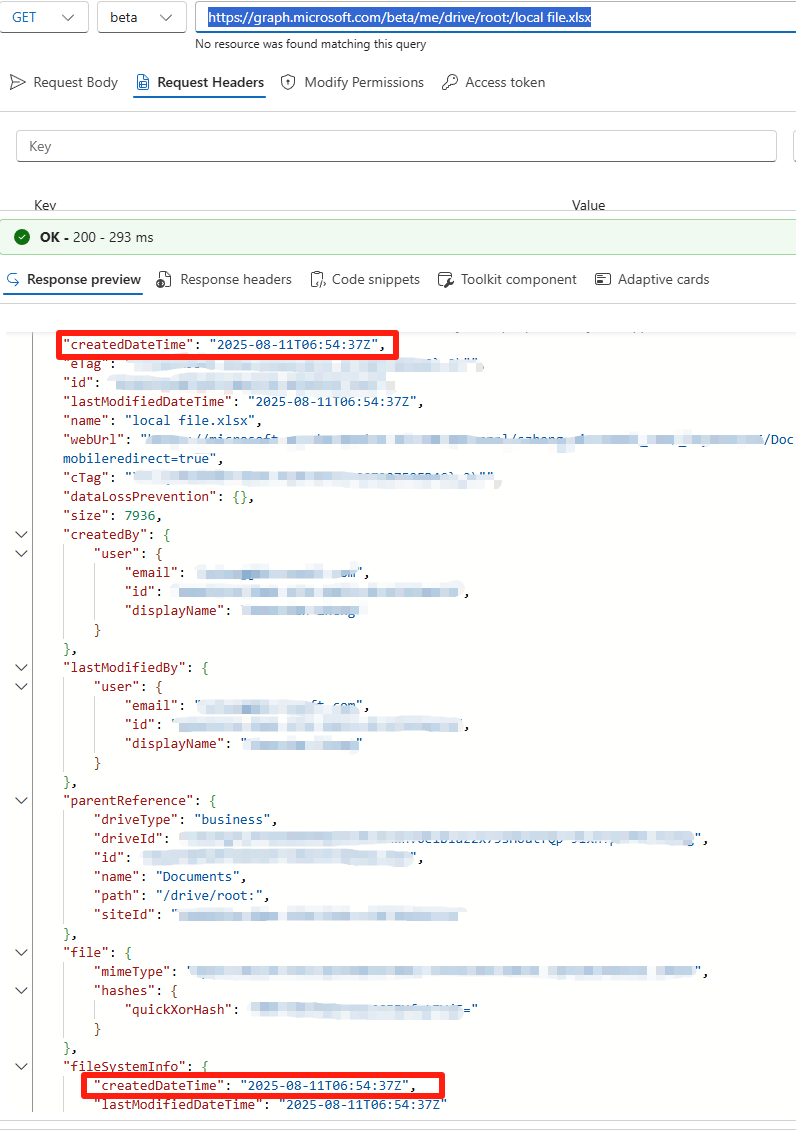Open the Response headers tab
Image resolution: width=796 pixels, height=1130 pixels.
(x=224, y=280)
